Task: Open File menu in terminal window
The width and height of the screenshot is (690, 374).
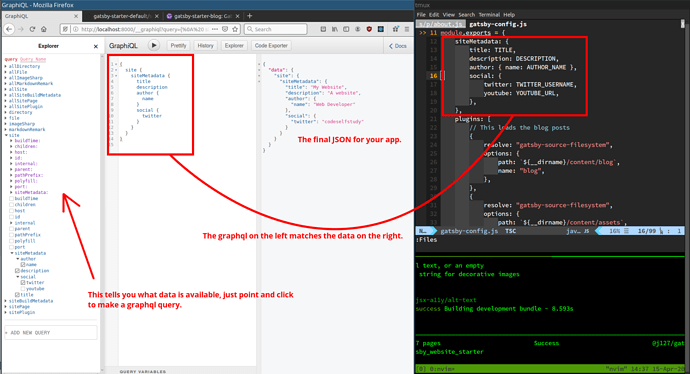Action: click(x=421, y=15)
